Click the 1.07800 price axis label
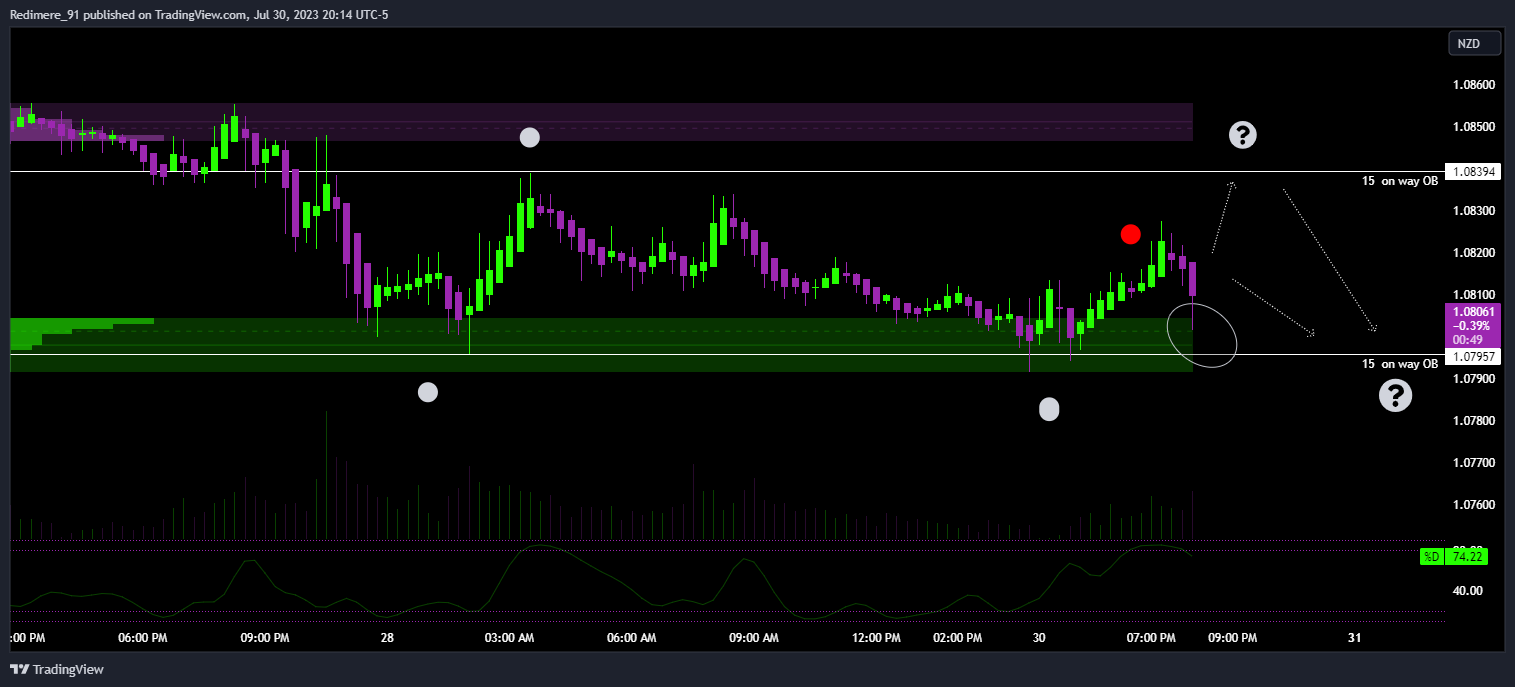 1474,421
